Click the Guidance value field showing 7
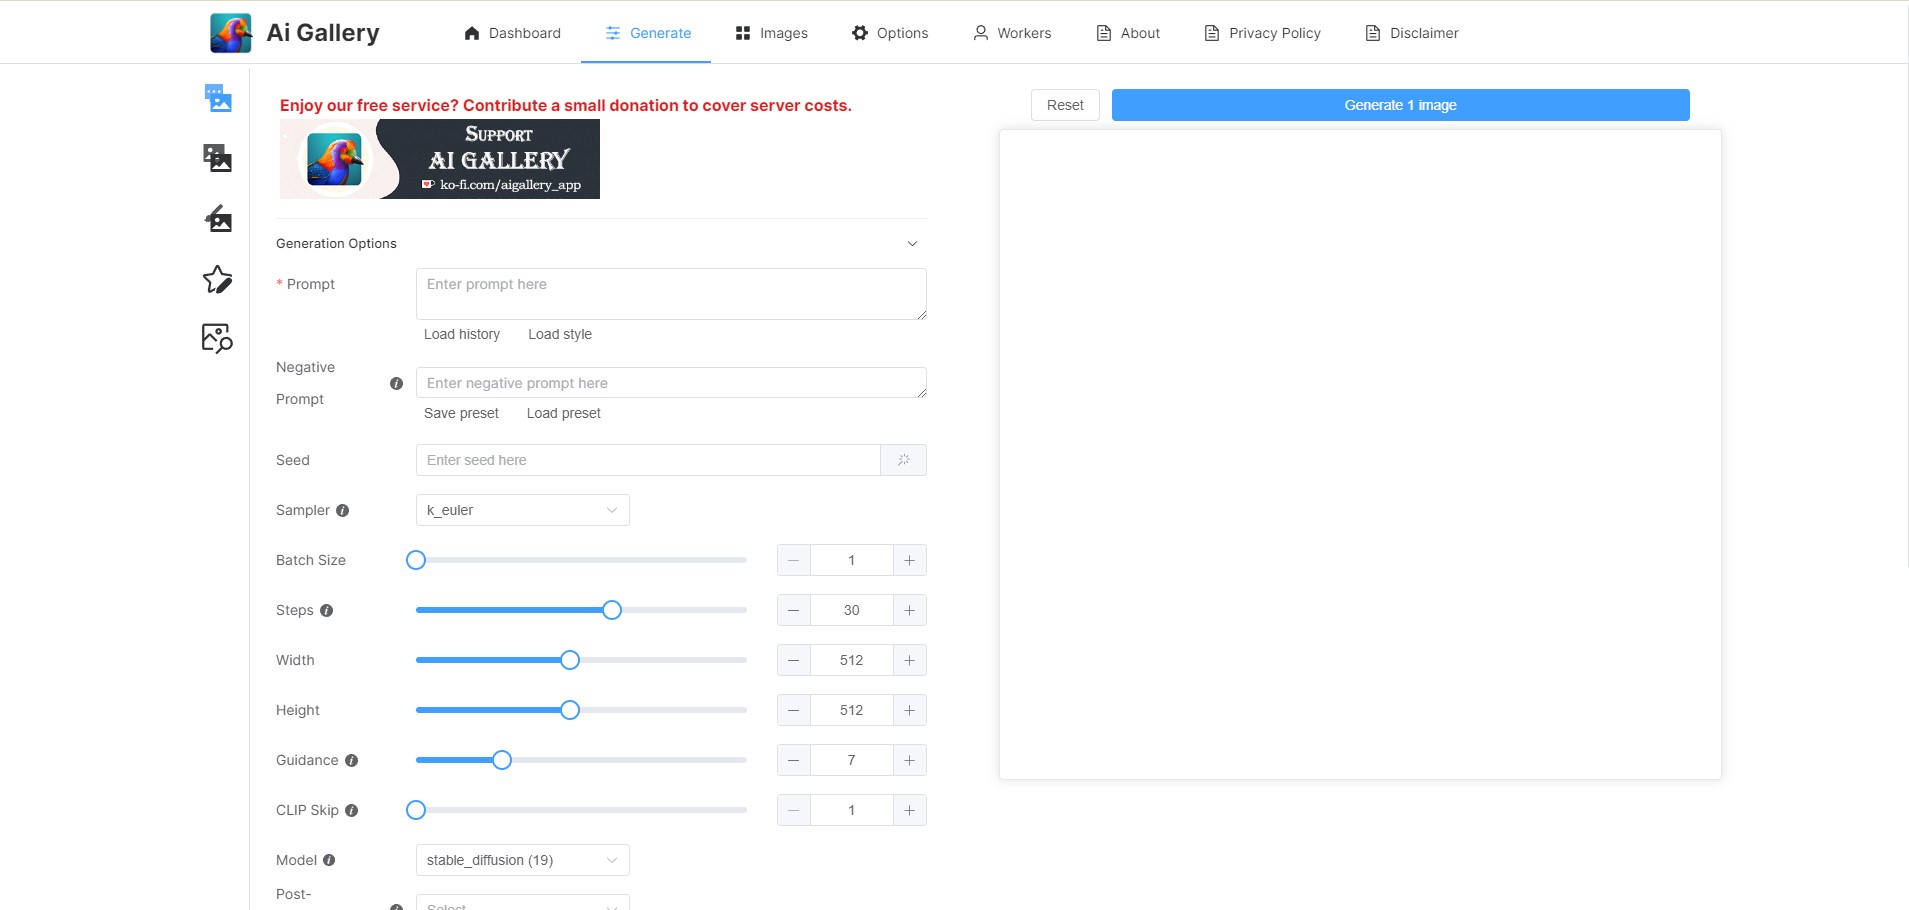Screen dimensions: 1909x910 coord(852,760)
